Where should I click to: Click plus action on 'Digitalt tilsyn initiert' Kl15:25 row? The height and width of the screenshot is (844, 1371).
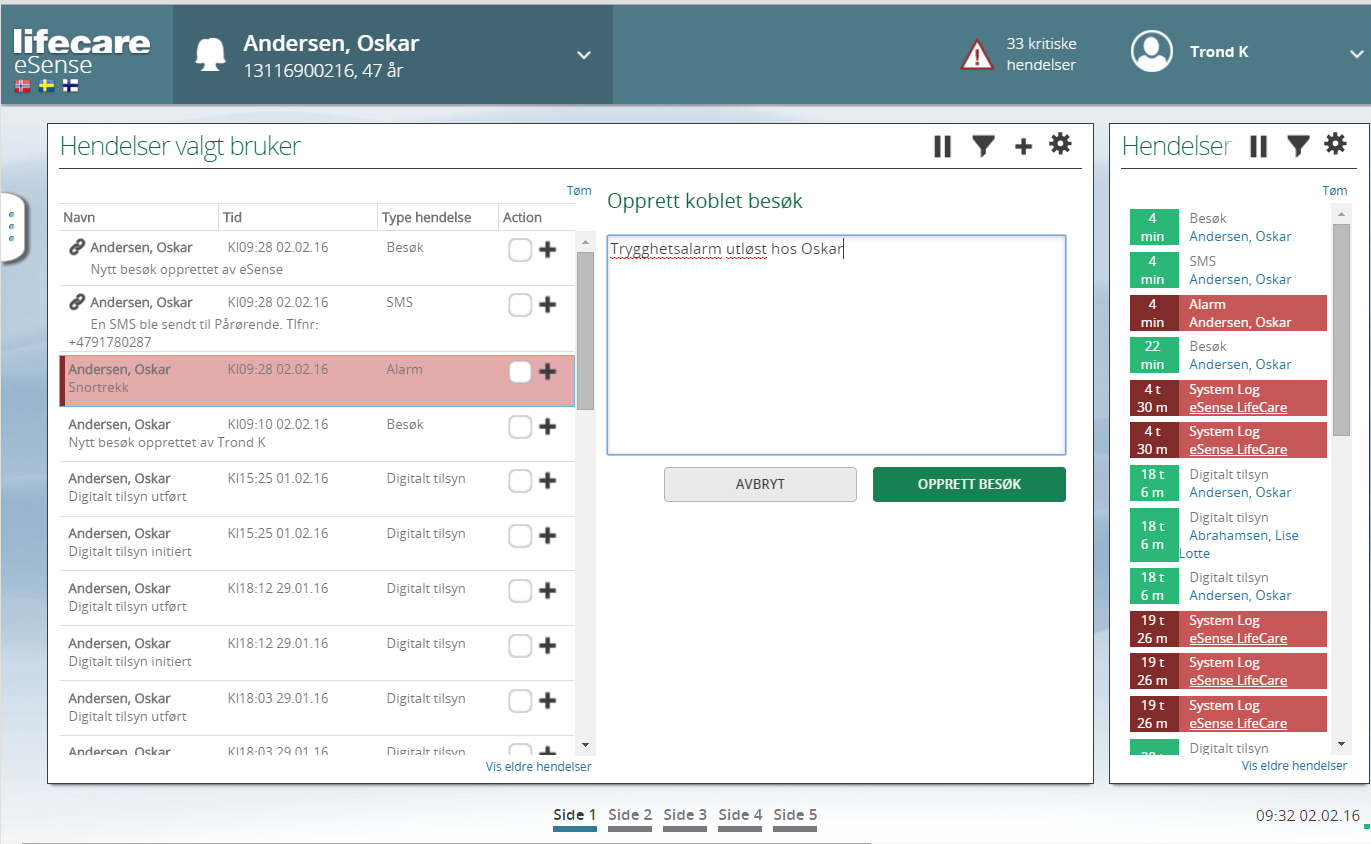[x=547, y=536]
